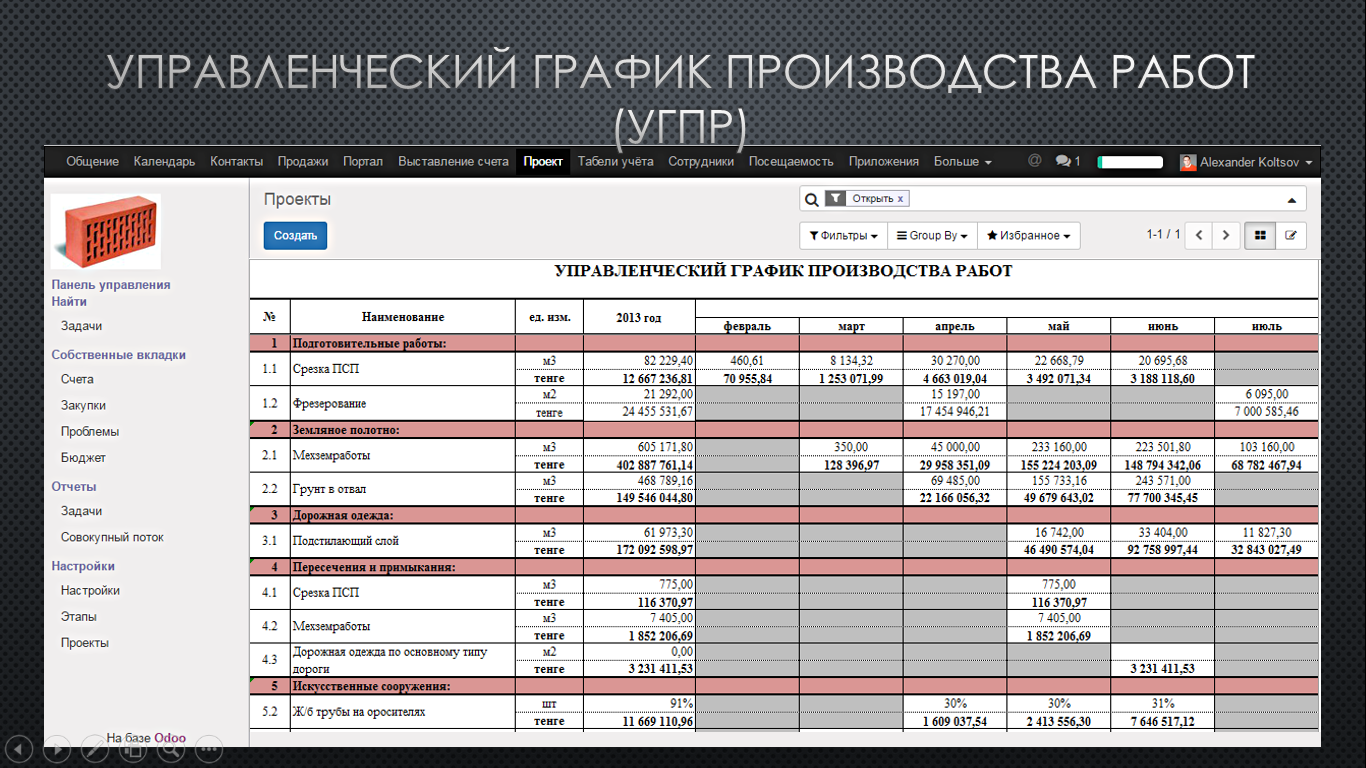Click next page arrow beside 1-1/1 pager
This screenshot has height=768, width=1366.
[1226, 235]
